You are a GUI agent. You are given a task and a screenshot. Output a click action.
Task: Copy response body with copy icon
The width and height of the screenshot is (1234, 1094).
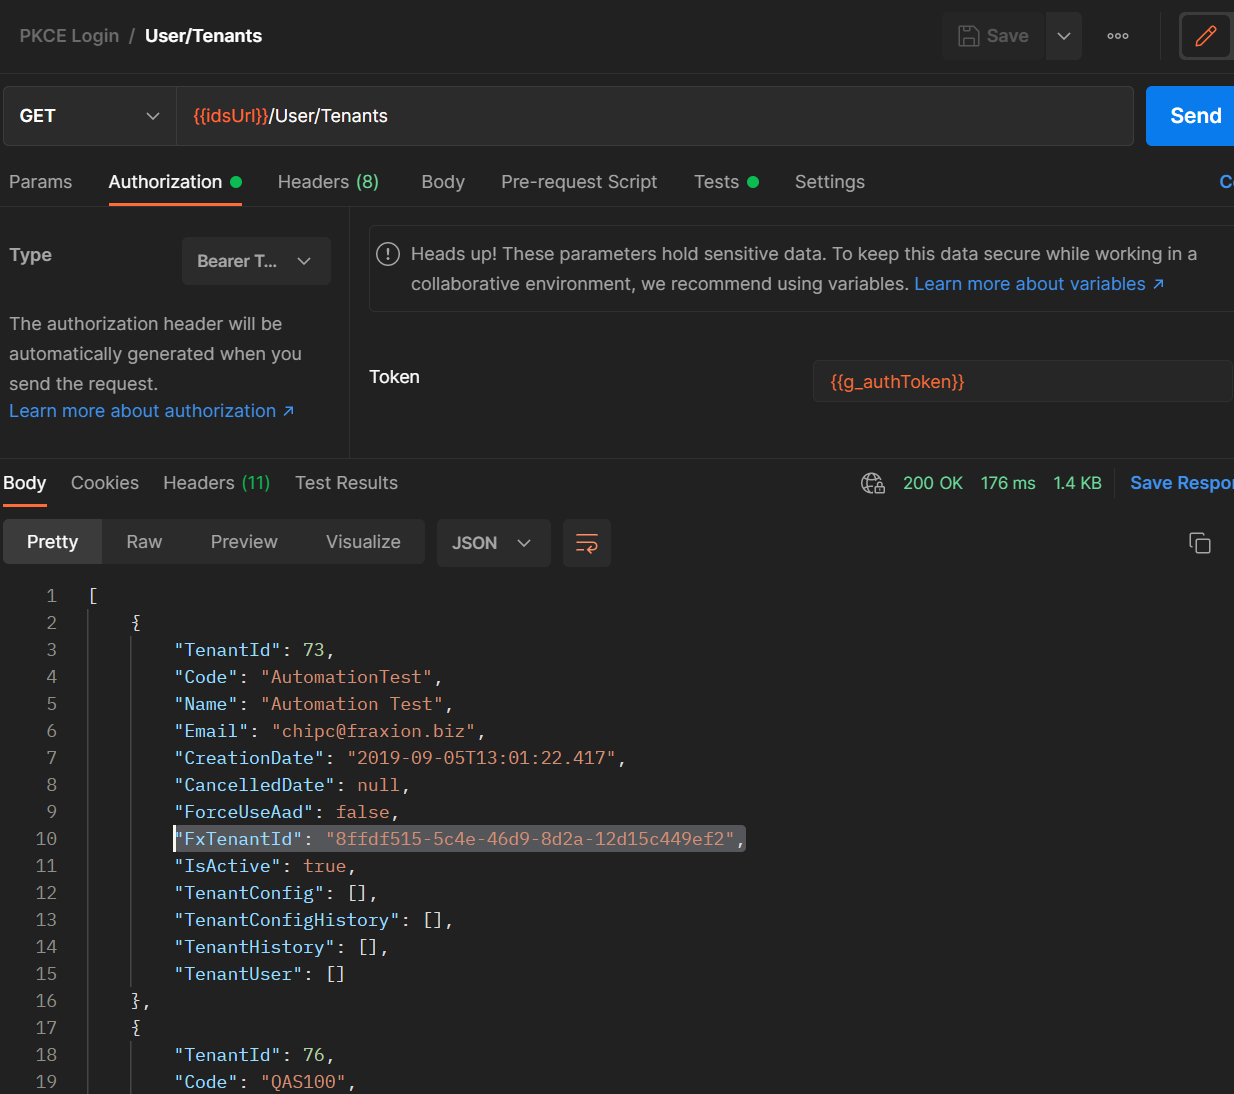1199,543
